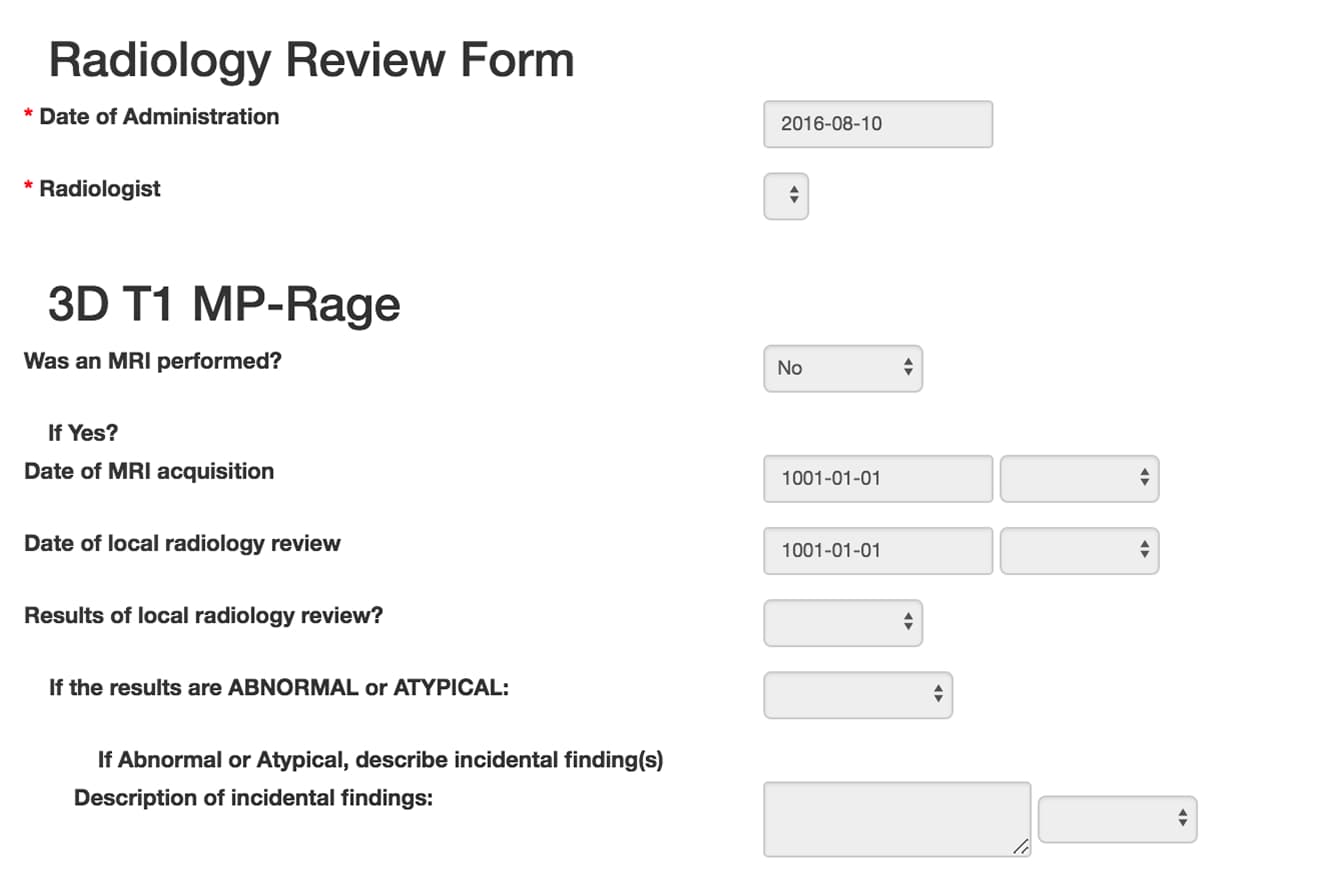Click the arrows icon in the 'No' MRI dropdown
1320x894 pixels.
(x=908, y=368)
